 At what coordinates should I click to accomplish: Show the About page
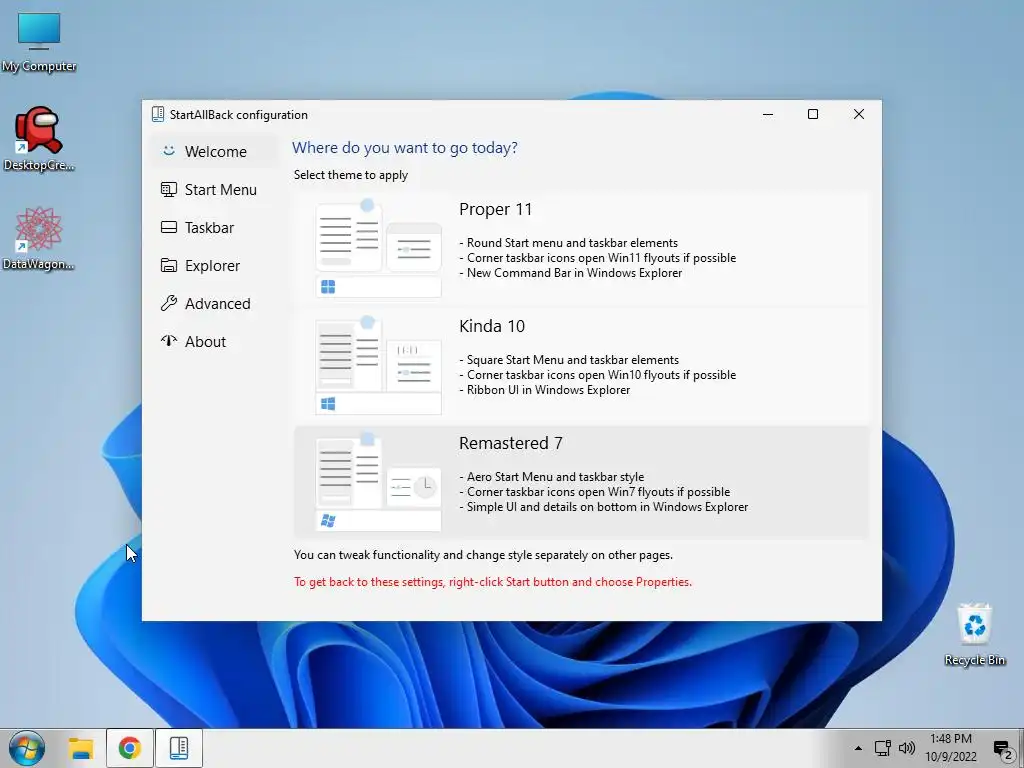pyautogui.click(x=214, y=341)
